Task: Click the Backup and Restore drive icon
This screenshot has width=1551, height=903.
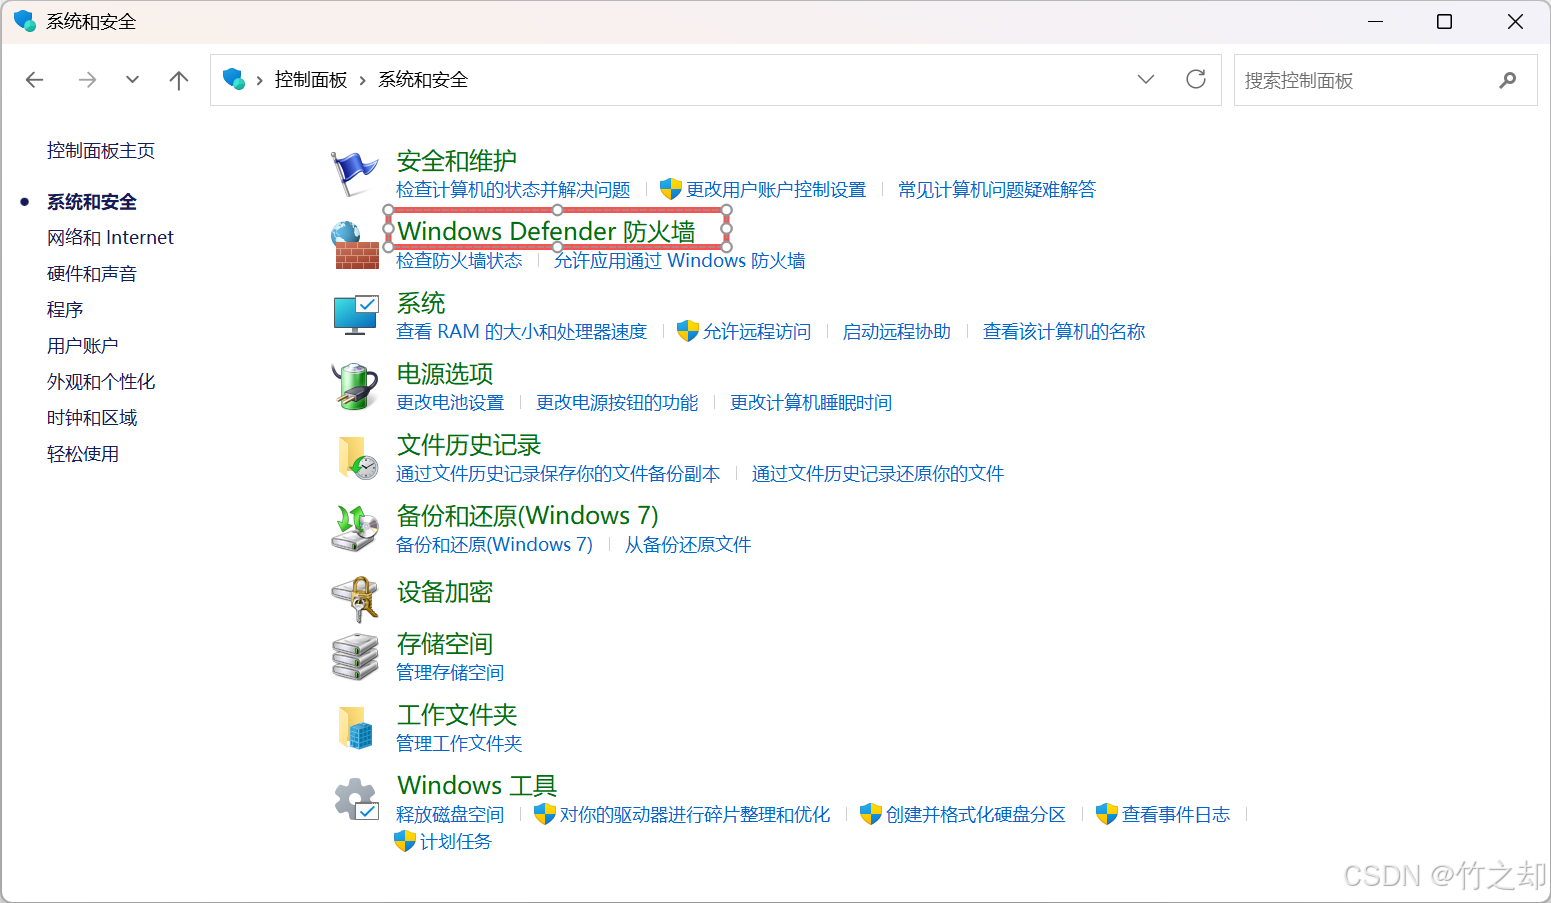Action: (x=355, y=528)
